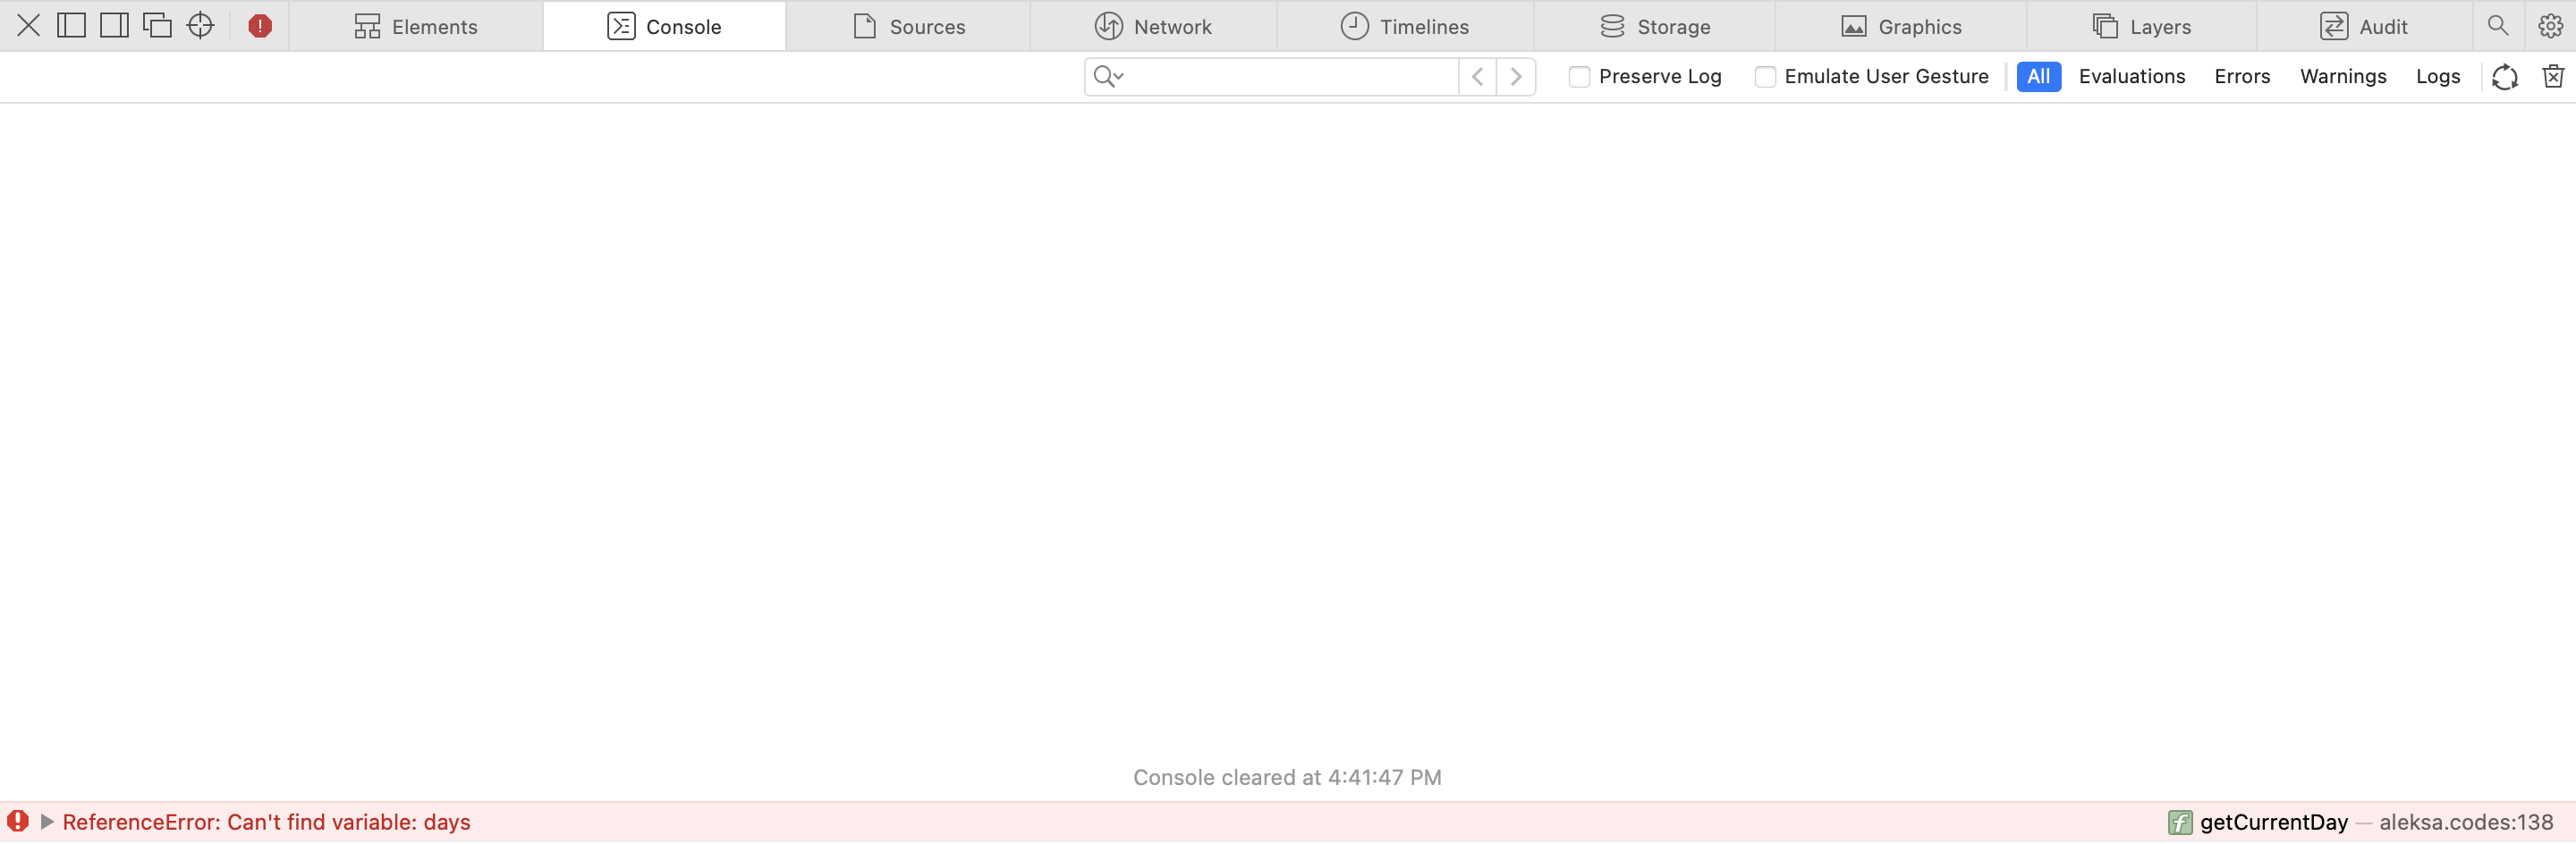
Task: Activate the element selection crosshair tool
Action: [200, 26]
